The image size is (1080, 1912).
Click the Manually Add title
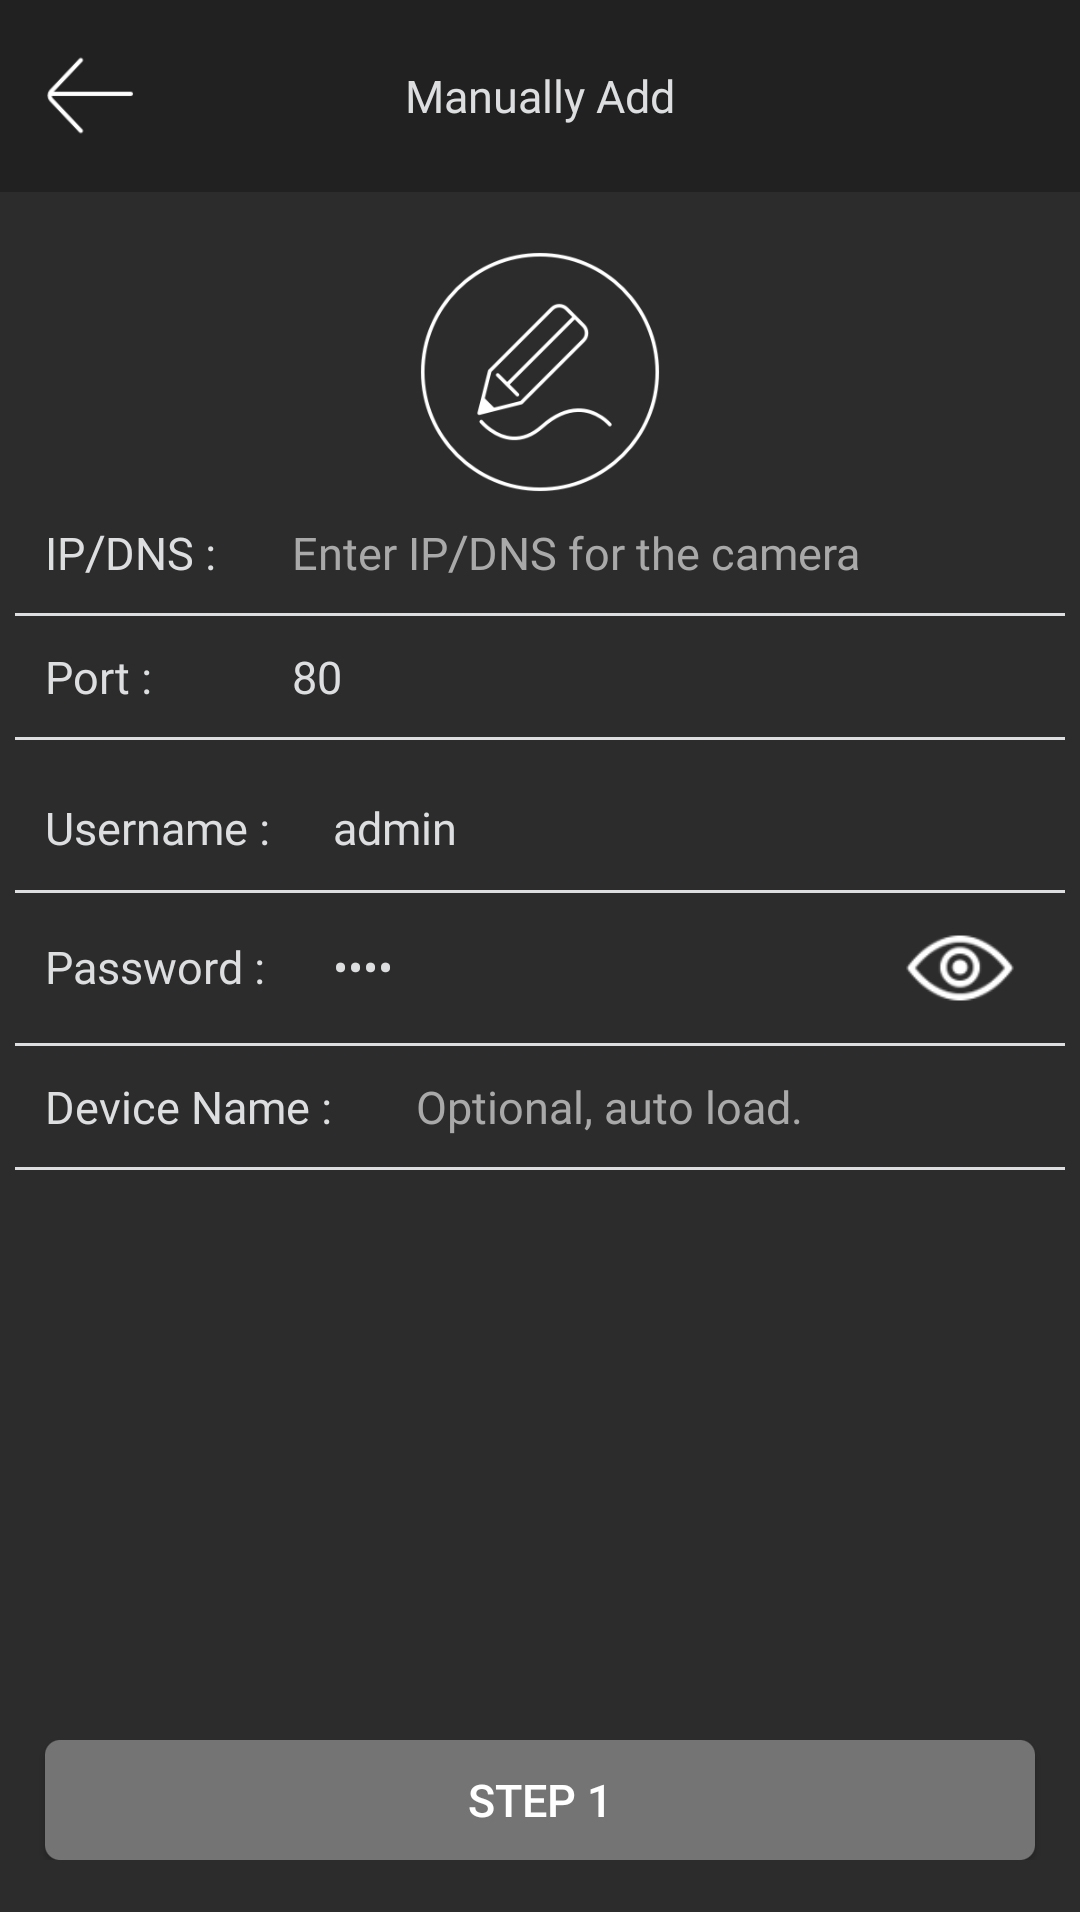point(540,97)
